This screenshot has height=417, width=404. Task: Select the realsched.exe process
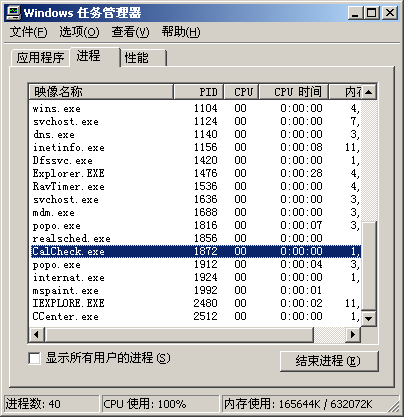pos(196,238)
